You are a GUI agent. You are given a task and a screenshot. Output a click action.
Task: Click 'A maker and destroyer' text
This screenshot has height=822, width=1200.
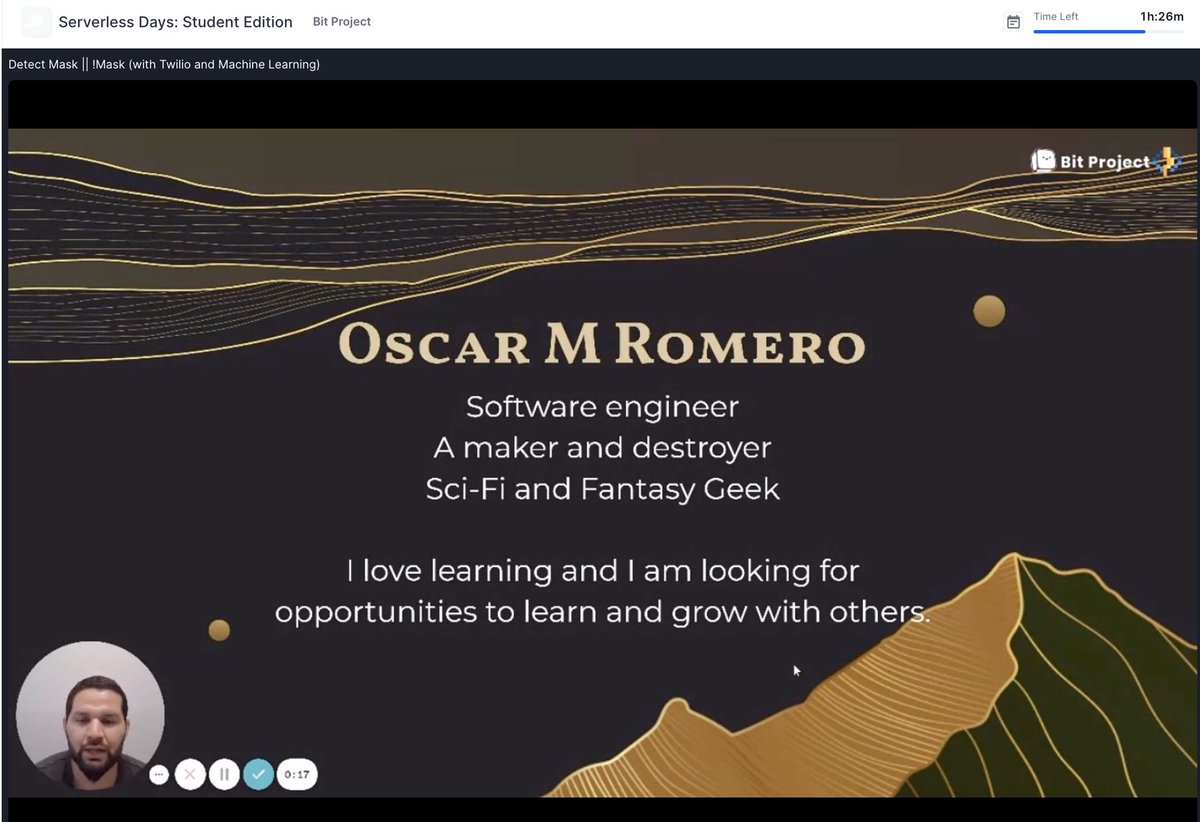[x=602, y=448]
